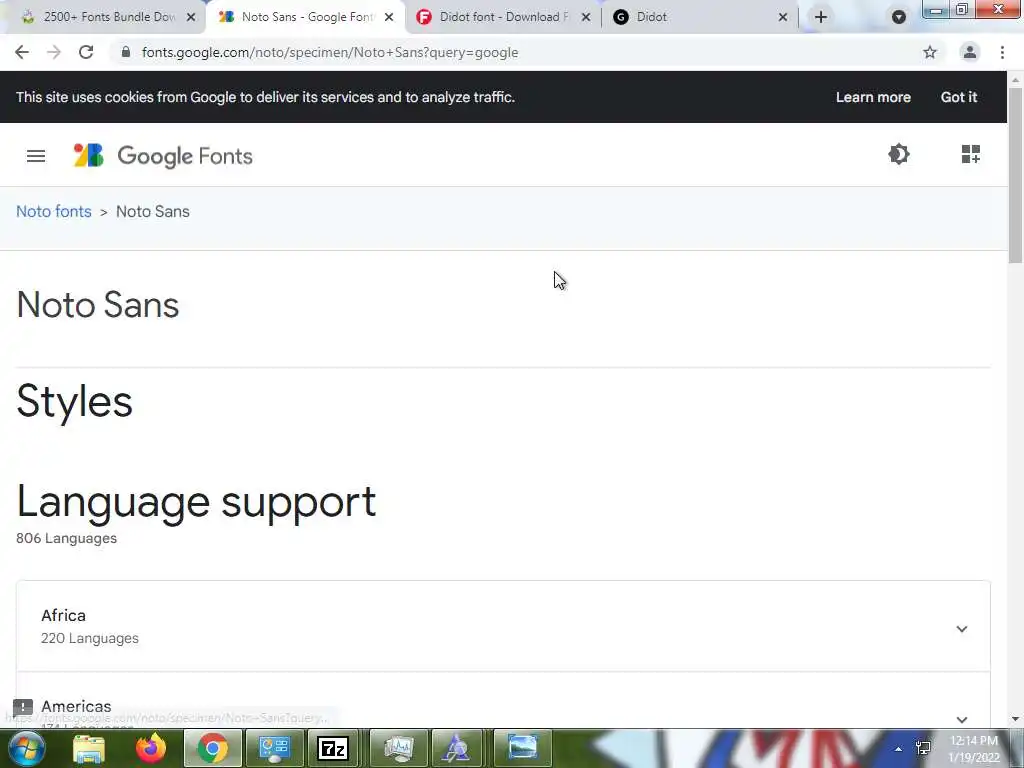
Task: Open Windows Explorer from the taskbar
Action: point(89,748)
